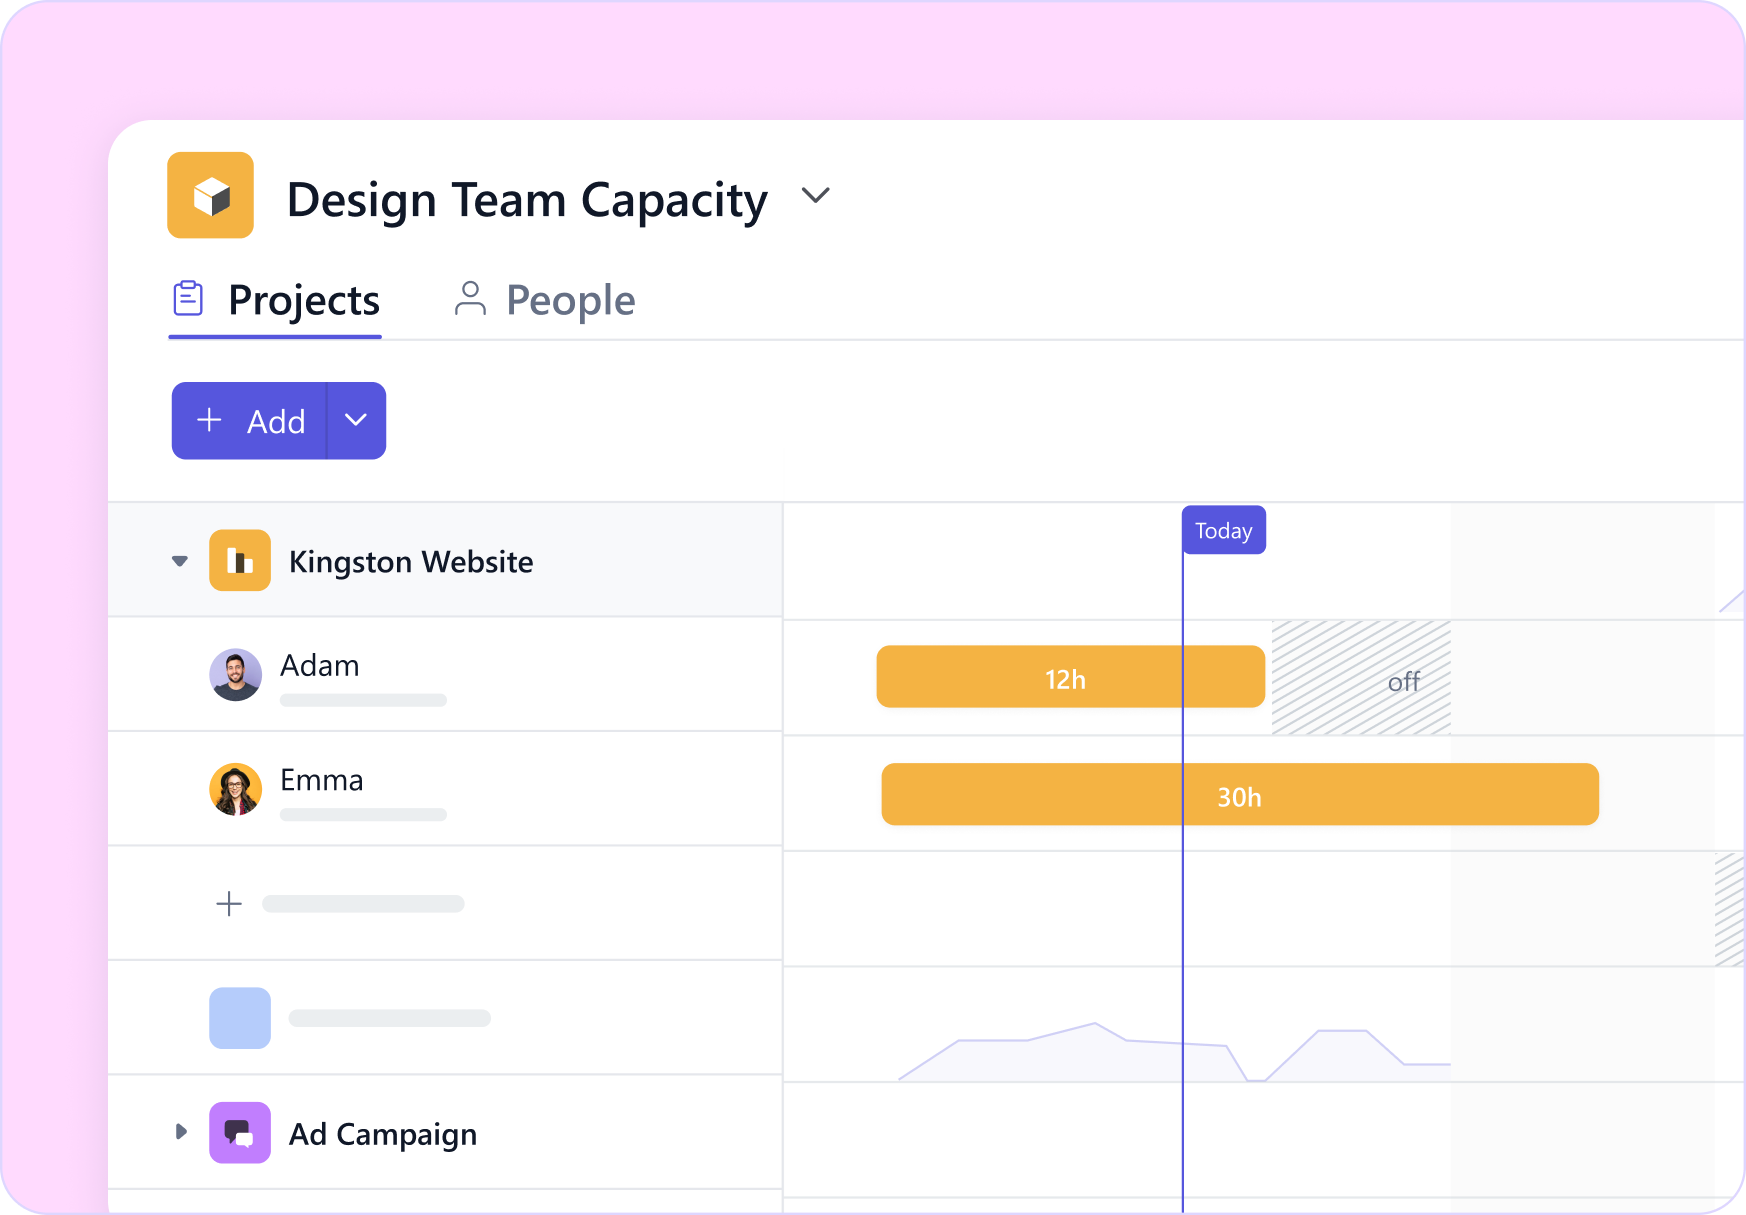Open Adam's profile avatar
The height and width of the screenshot is (1215, 1746).
[x=235, y=675]
